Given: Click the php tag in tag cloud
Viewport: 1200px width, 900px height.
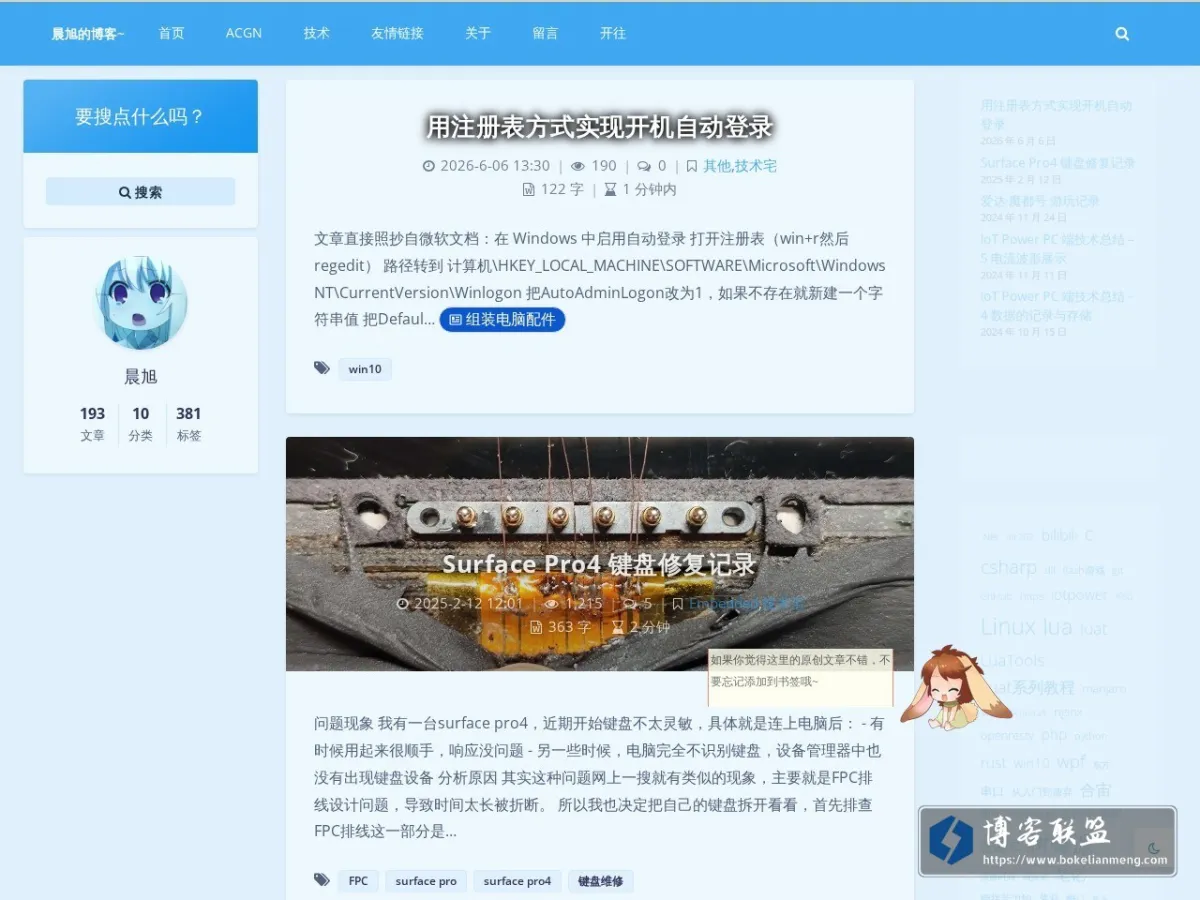Looking at the screenshot, I should coord(1054,734).
